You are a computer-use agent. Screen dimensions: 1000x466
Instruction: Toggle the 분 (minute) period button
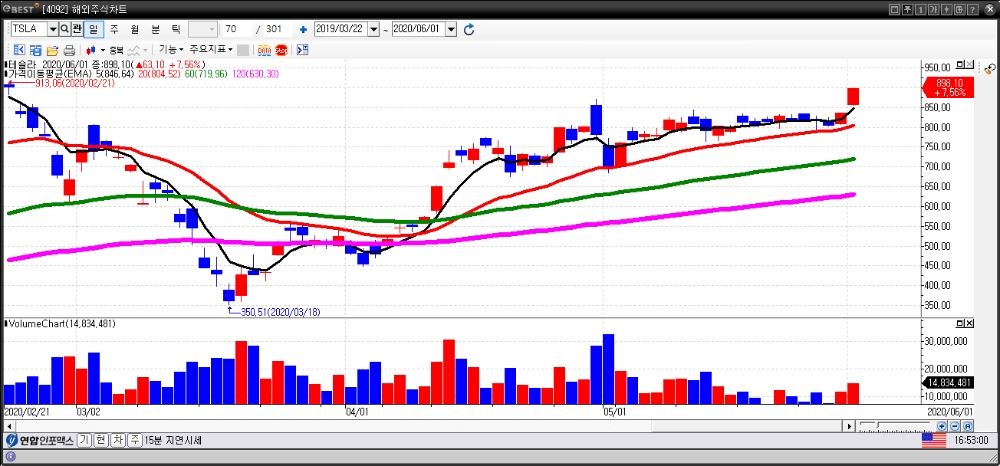(x=155, y=29)
